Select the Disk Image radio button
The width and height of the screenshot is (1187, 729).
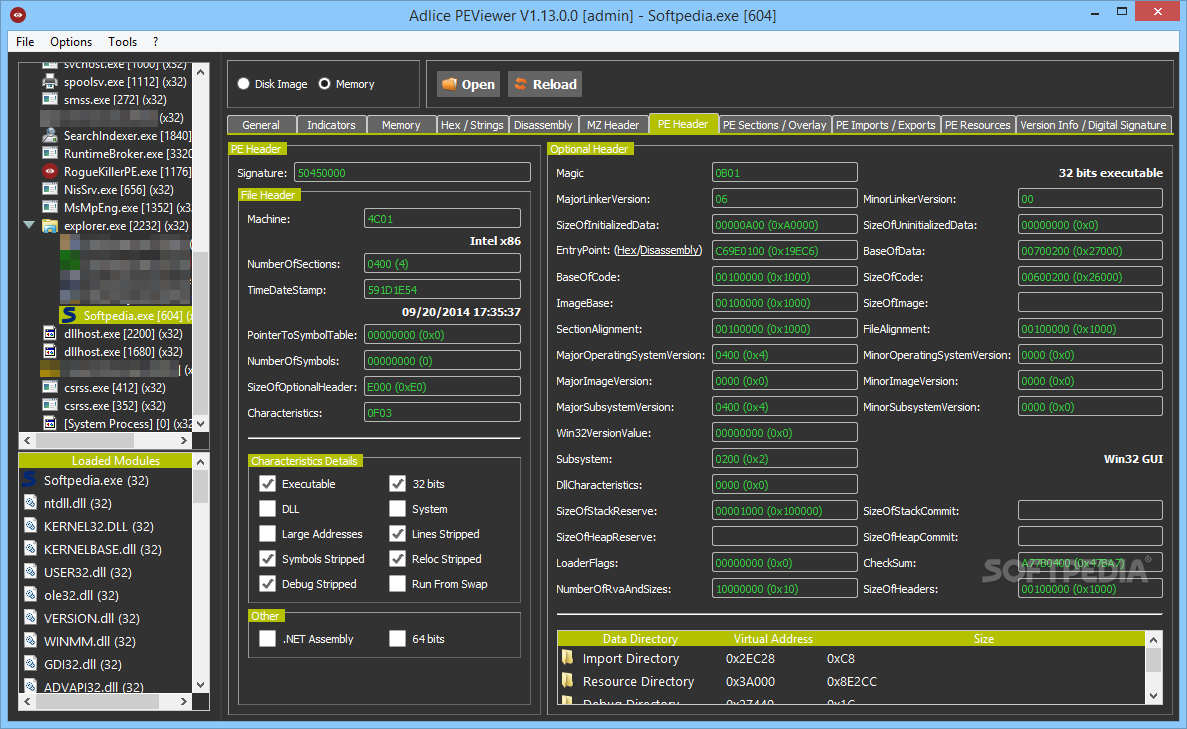[244, 84]
